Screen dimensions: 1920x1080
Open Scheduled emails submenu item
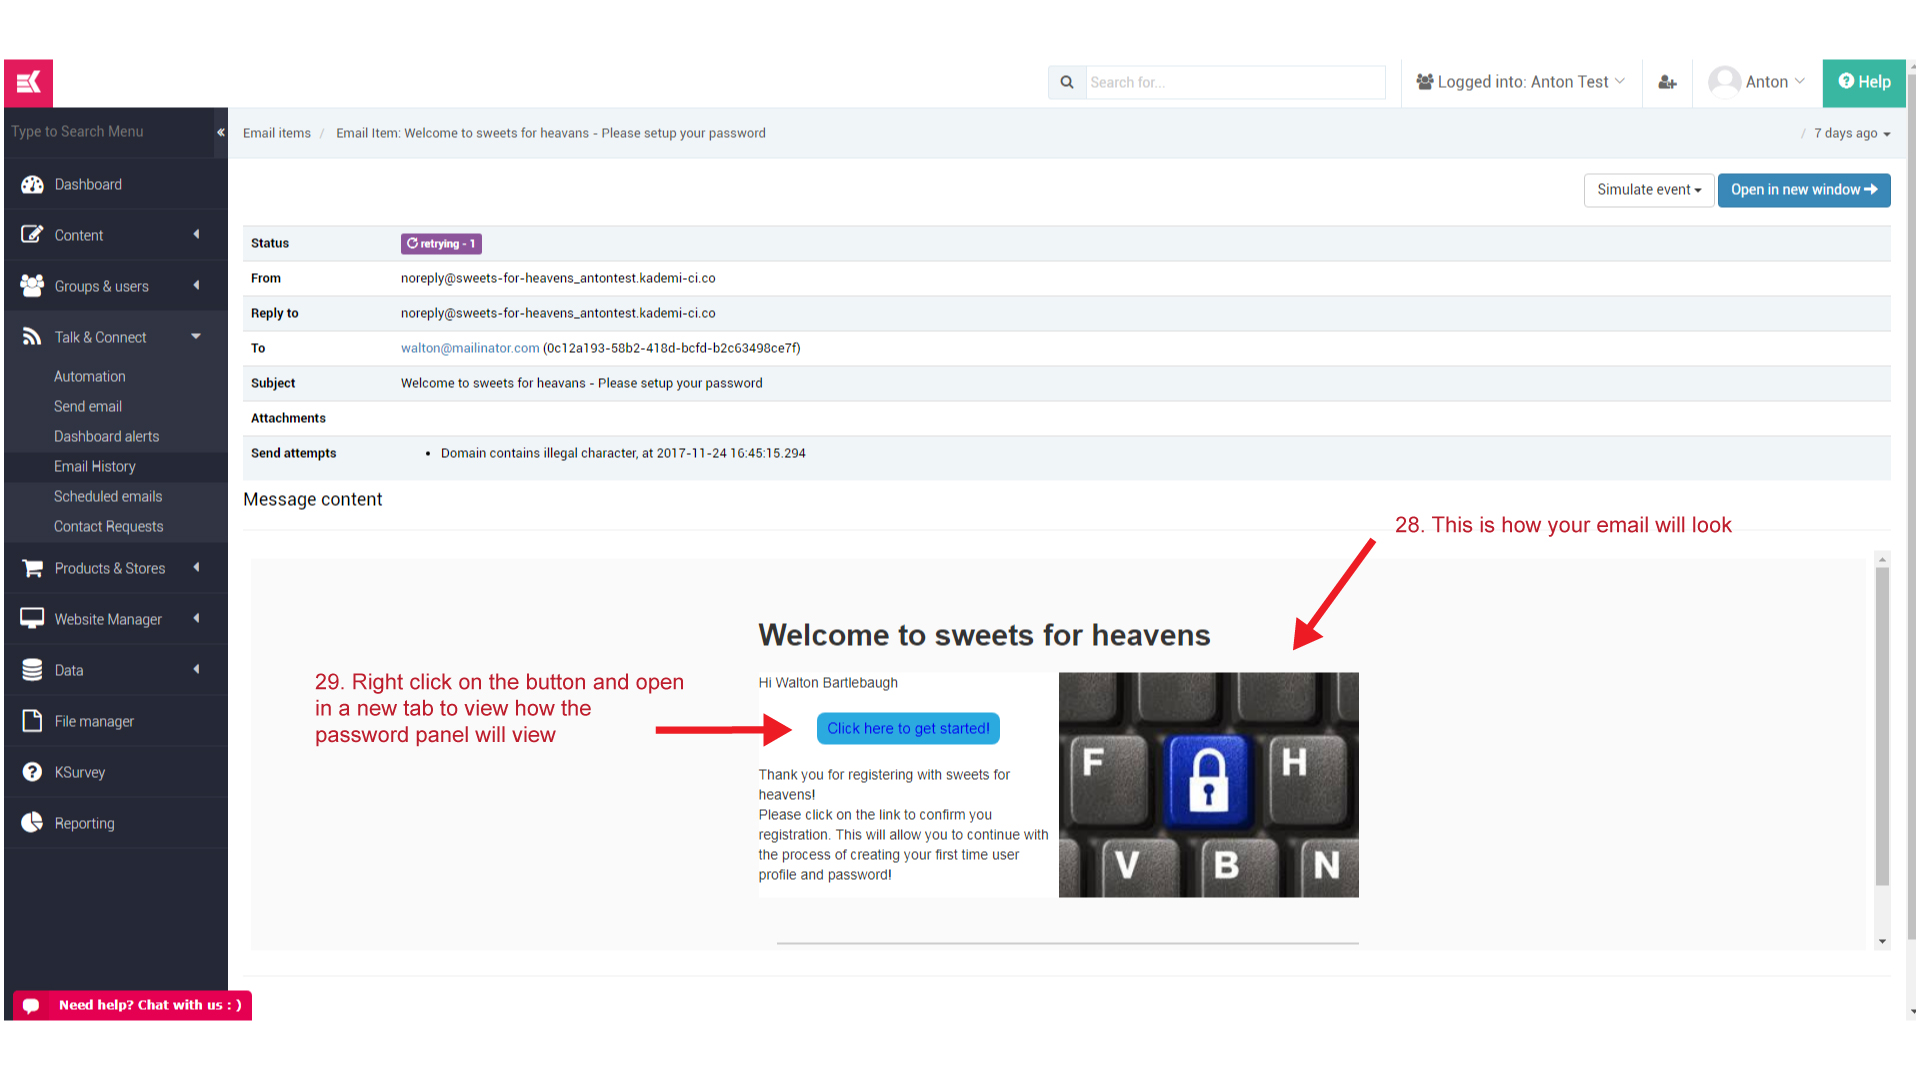point(108,496)
